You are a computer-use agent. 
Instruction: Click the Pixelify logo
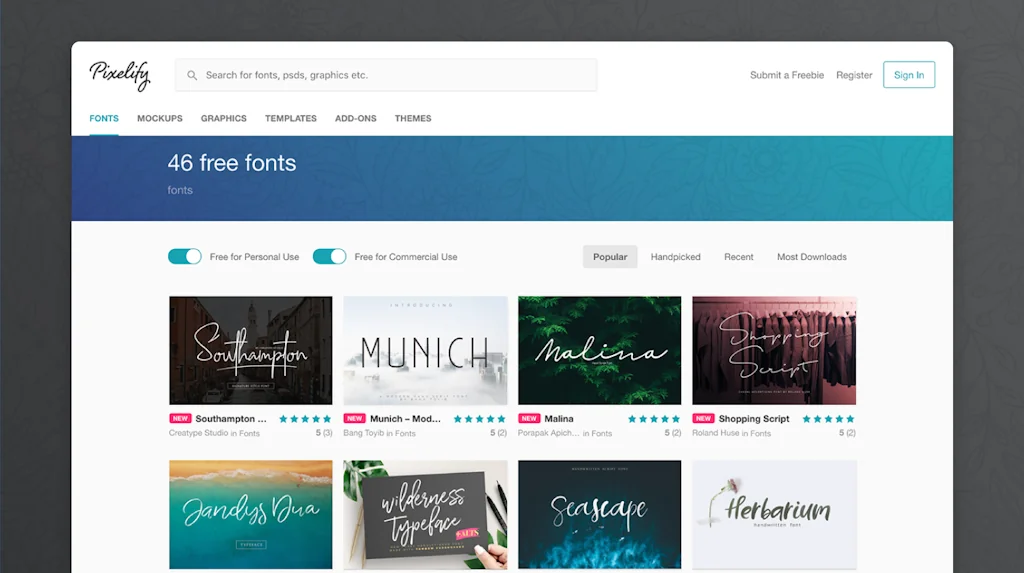point(120,76)
